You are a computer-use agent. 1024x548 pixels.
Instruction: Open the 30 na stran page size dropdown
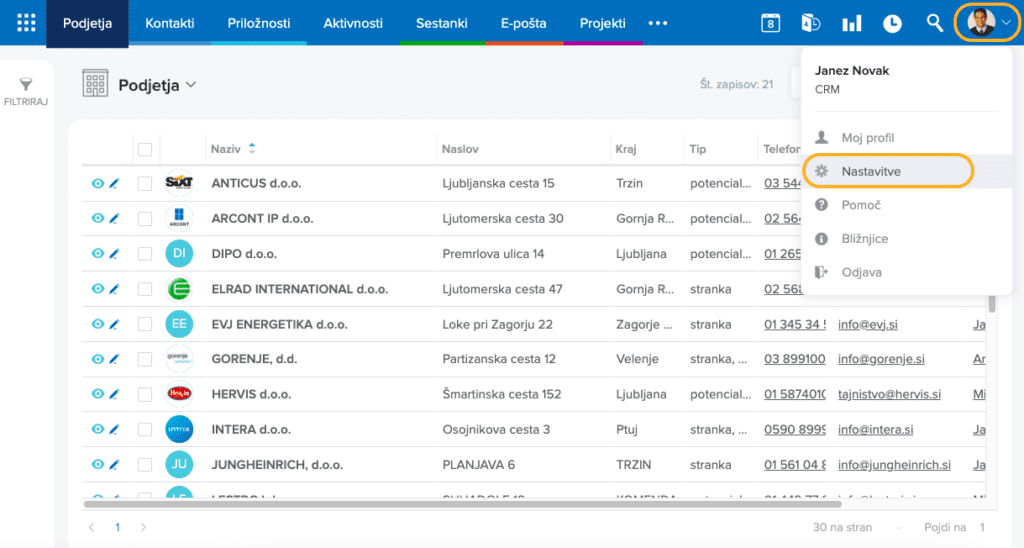(860, 527)
